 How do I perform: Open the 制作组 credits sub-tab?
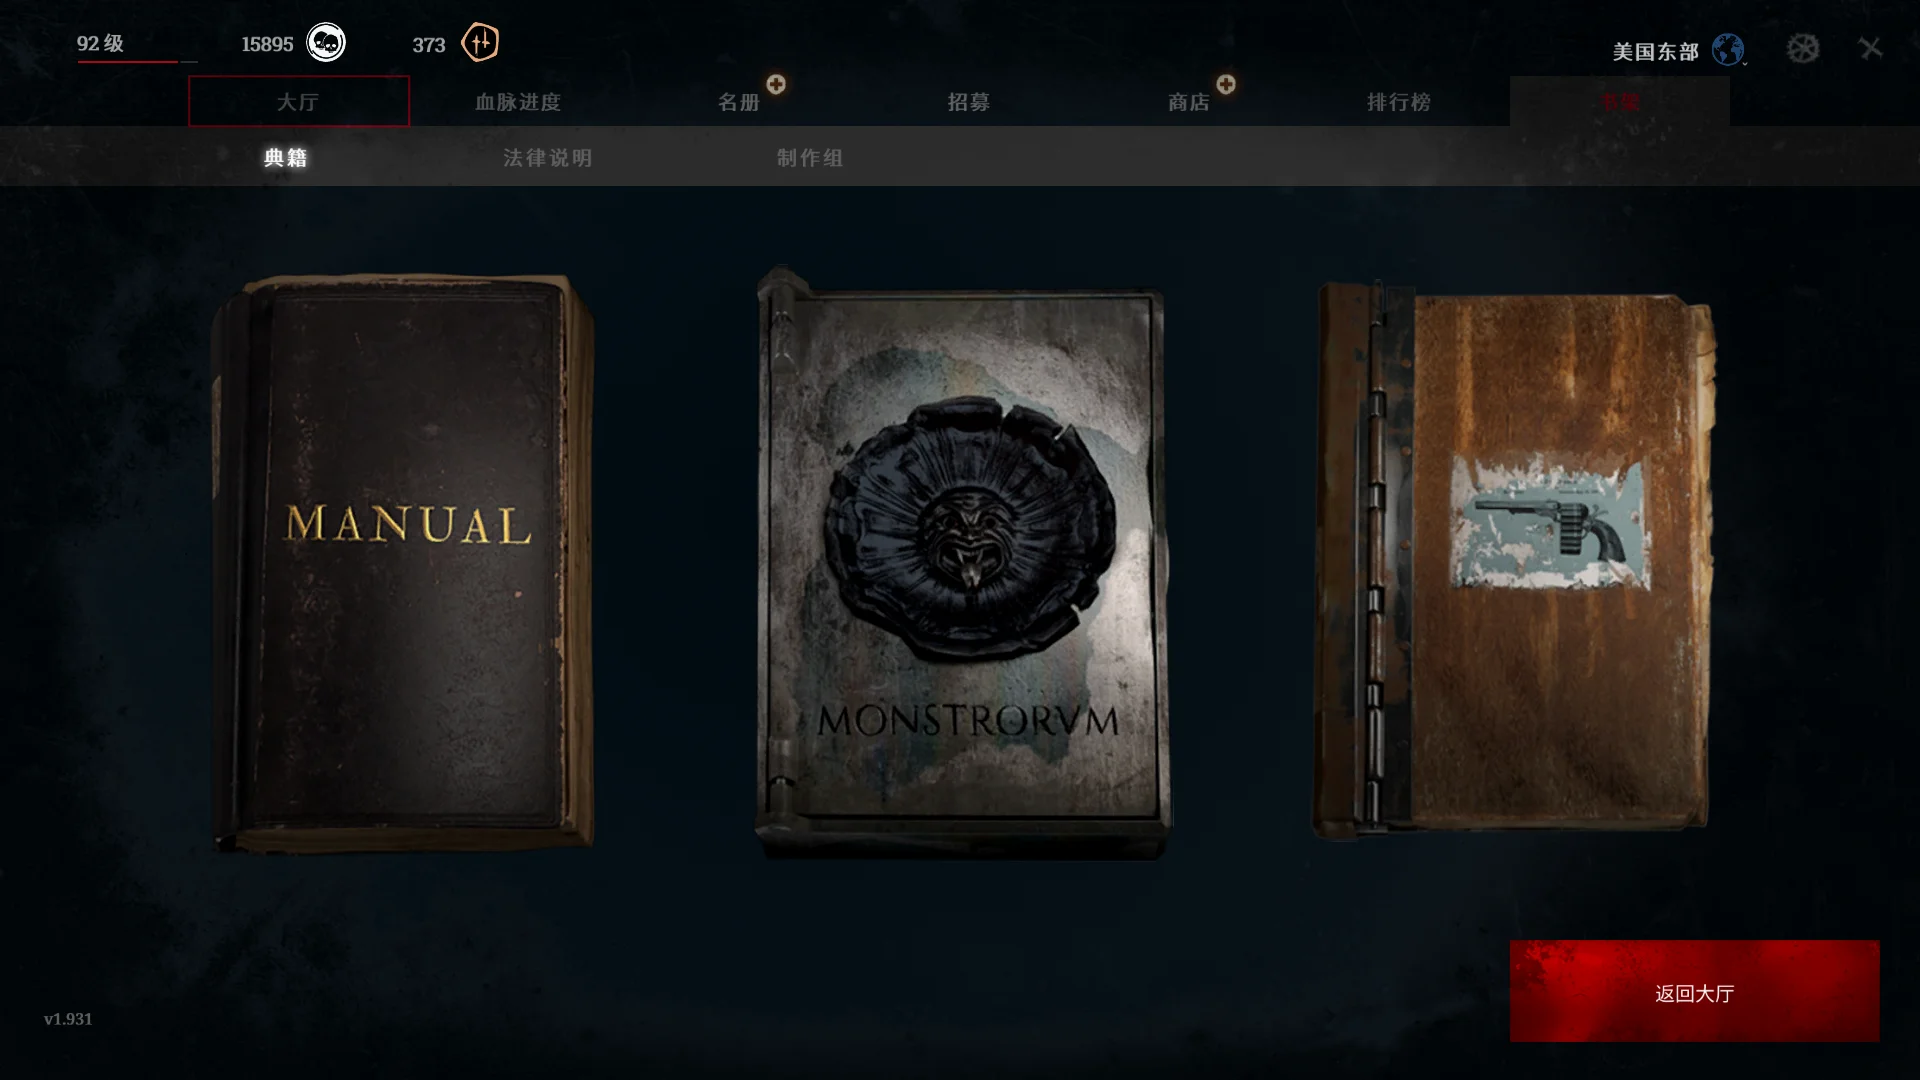810,158
